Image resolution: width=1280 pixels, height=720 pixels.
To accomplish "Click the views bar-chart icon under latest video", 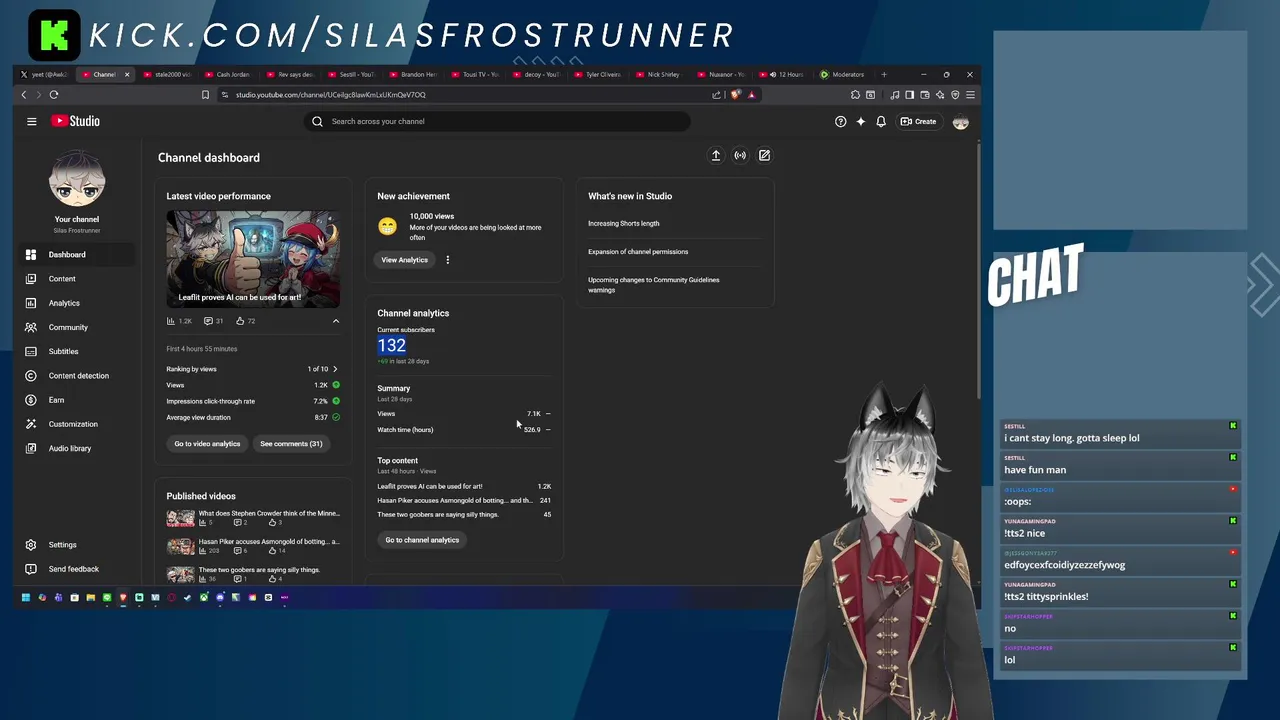I will tap(171, 321).
